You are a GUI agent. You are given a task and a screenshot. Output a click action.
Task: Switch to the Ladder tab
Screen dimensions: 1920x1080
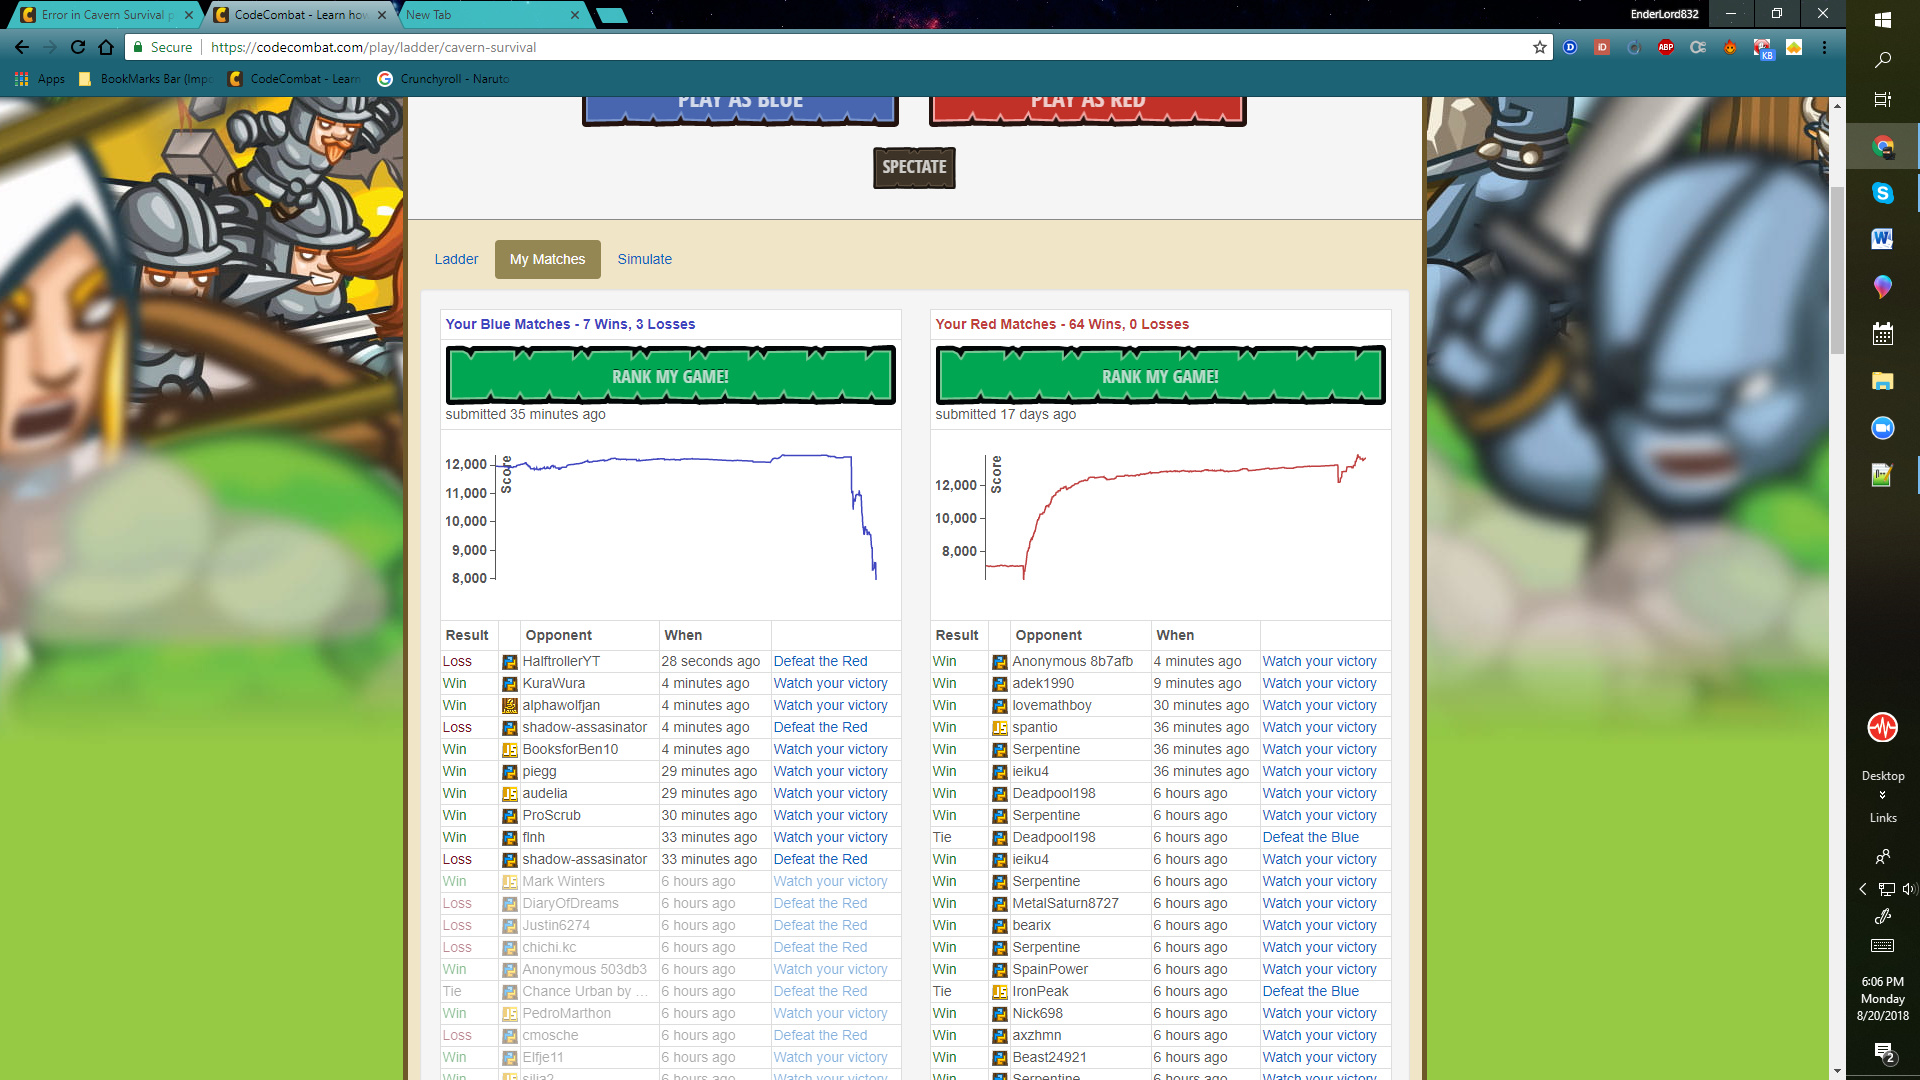[x=456, y=259]
